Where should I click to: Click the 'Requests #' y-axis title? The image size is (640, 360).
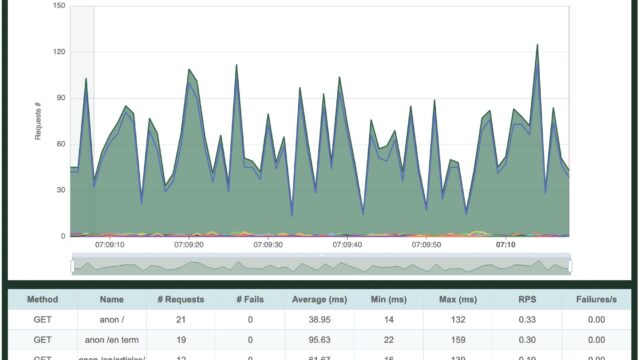[x=38, y=121]
